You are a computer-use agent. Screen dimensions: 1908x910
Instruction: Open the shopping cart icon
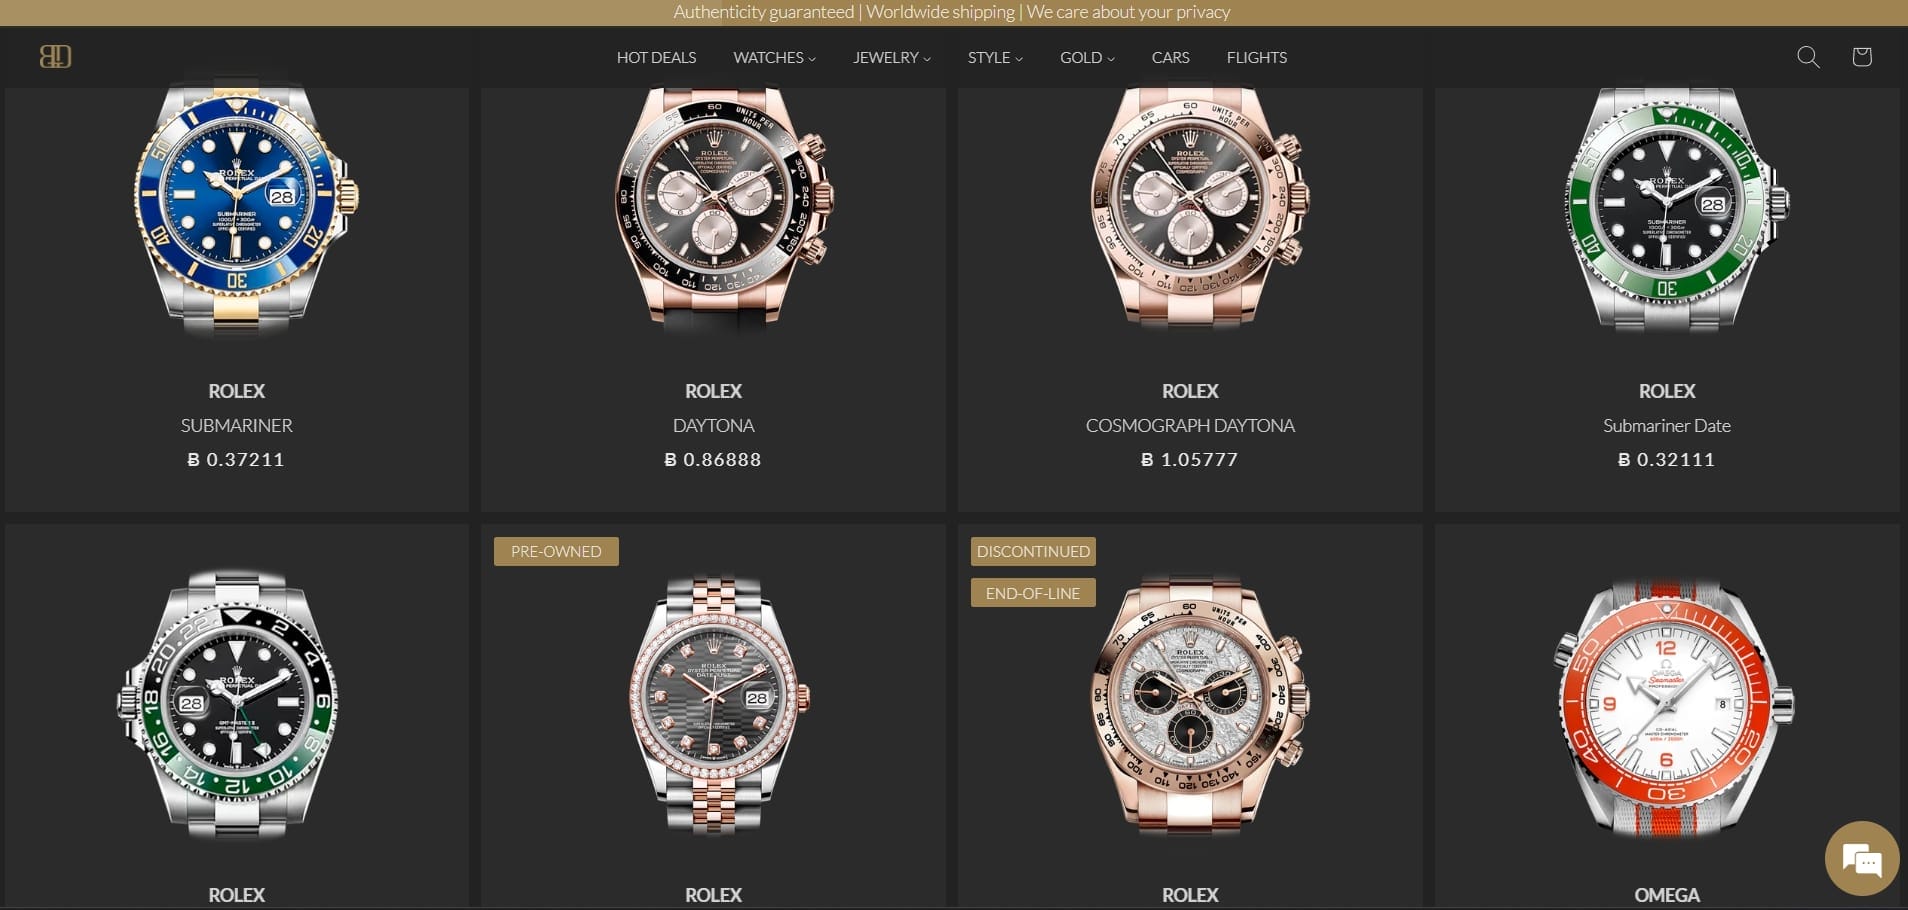[1861, 57]
